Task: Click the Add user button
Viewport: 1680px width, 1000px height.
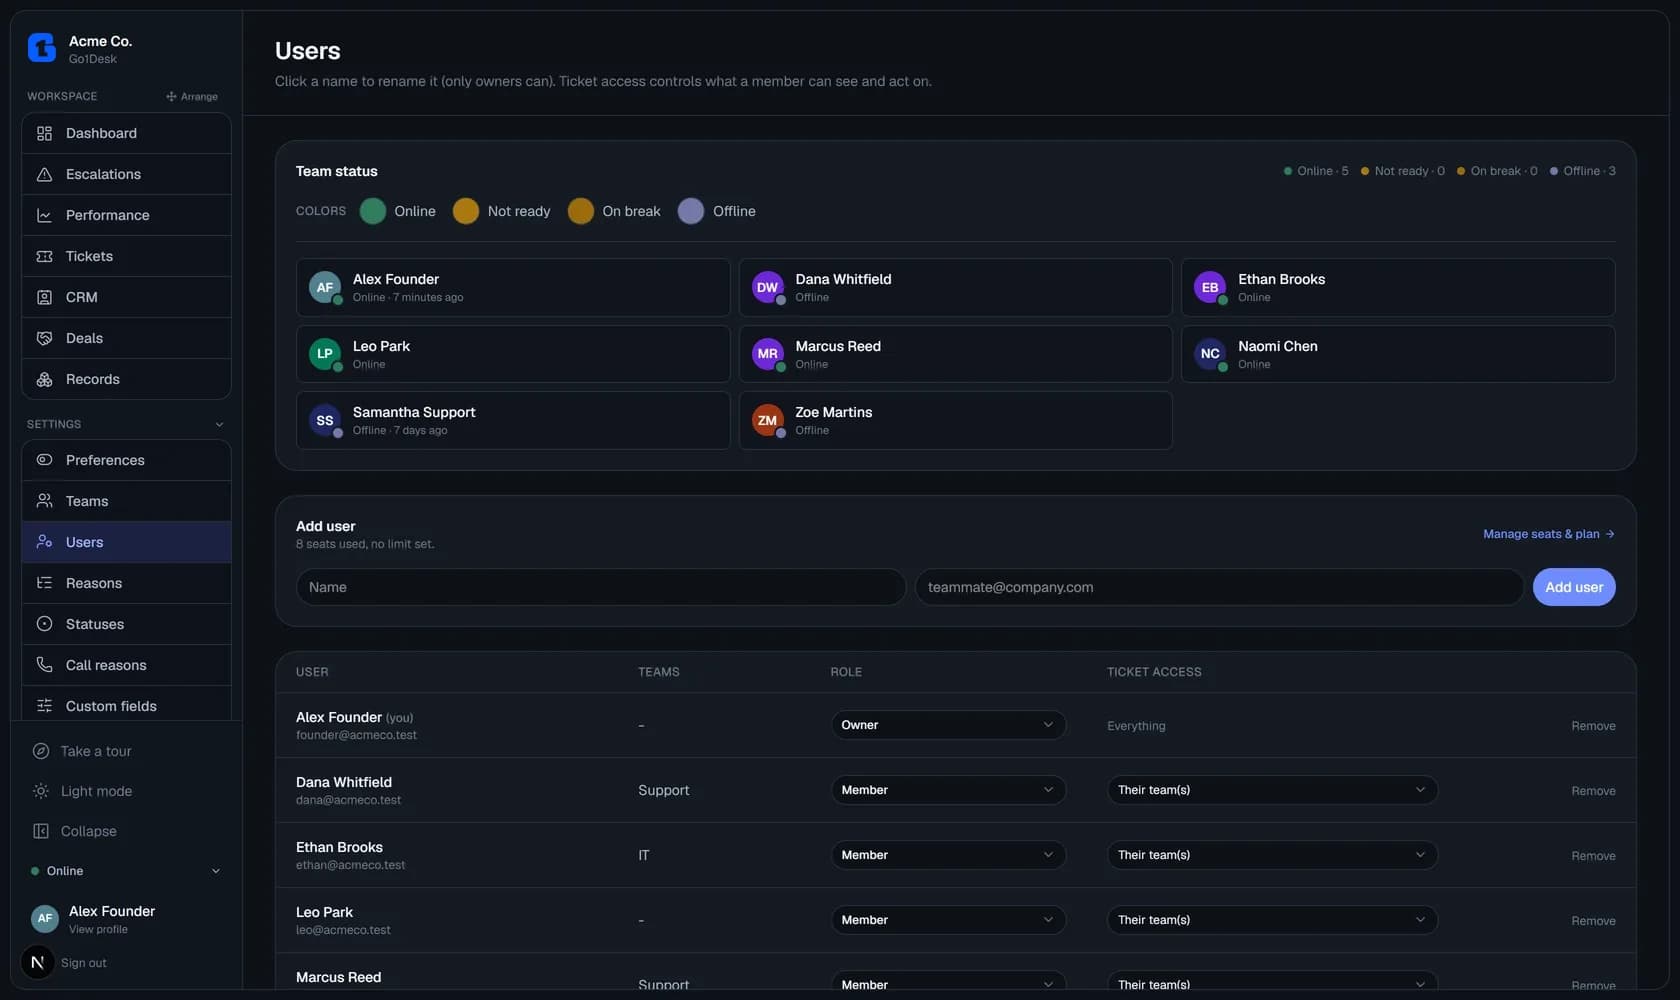Action: pyautogui.click(x=1574, y=587)
